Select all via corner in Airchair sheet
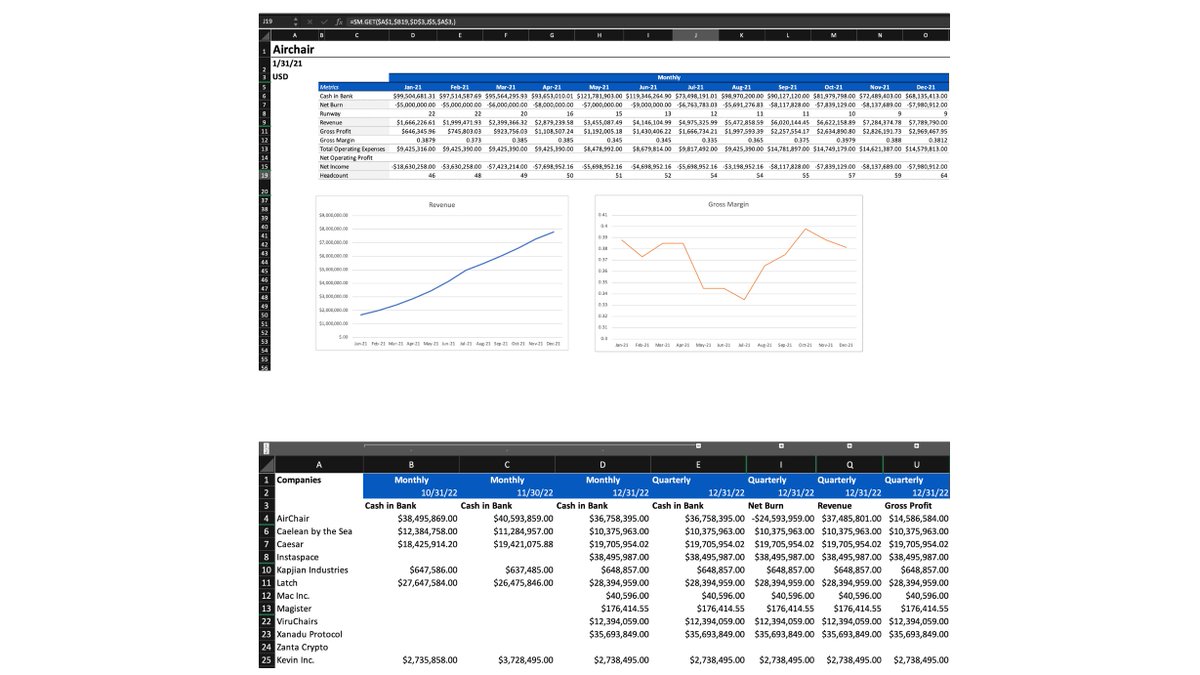1200x675 pixels. 265,35
